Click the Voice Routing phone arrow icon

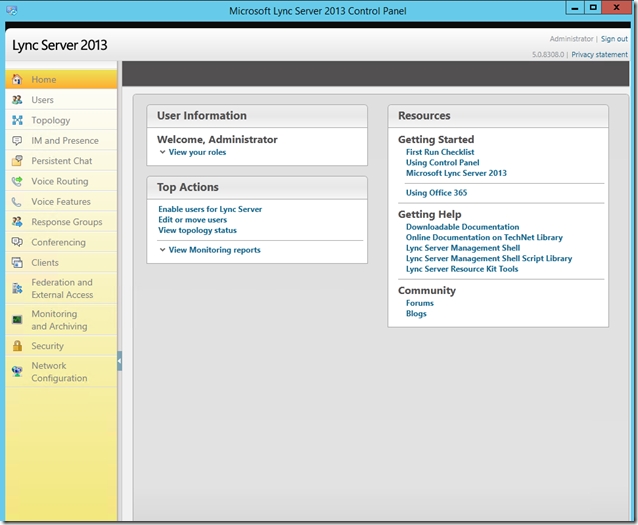click(x=17, y=181)
